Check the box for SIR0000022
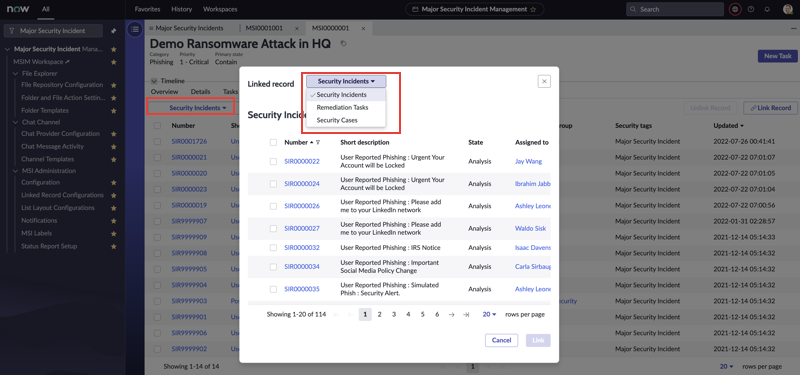The image size is (800, 375). (273, 161)
